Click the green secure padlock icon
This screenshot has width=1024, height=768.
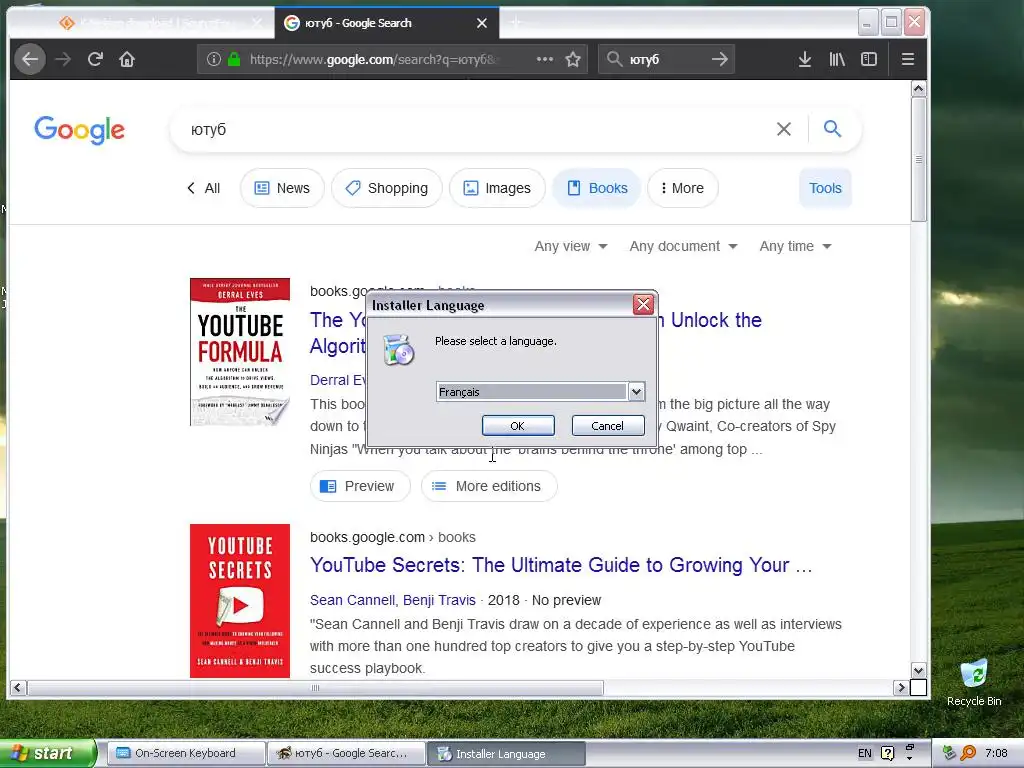(234, 59)
